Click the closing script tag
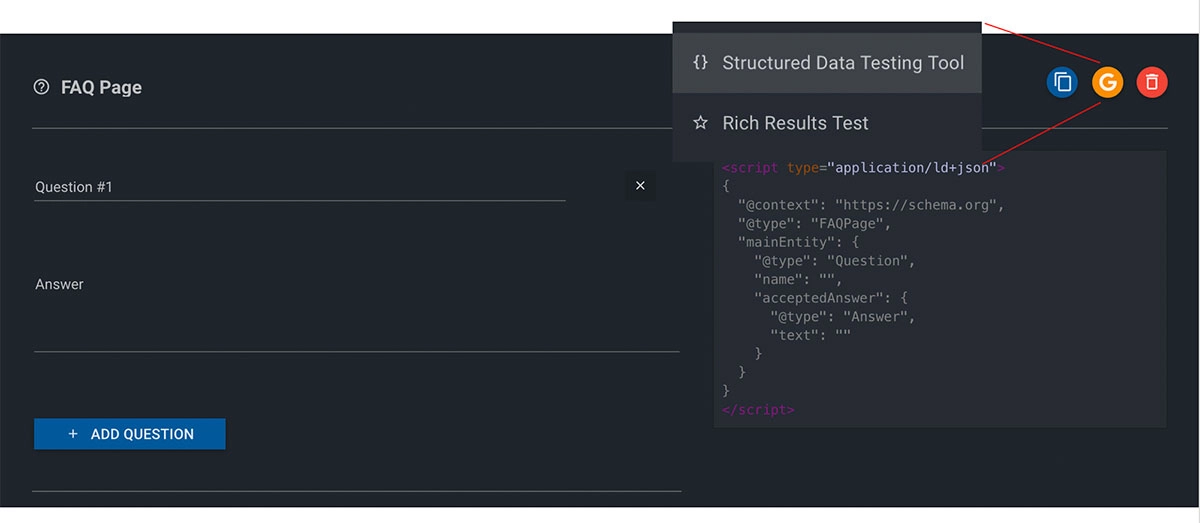This screenshot has height=523, width=1200. coord(758,410)
